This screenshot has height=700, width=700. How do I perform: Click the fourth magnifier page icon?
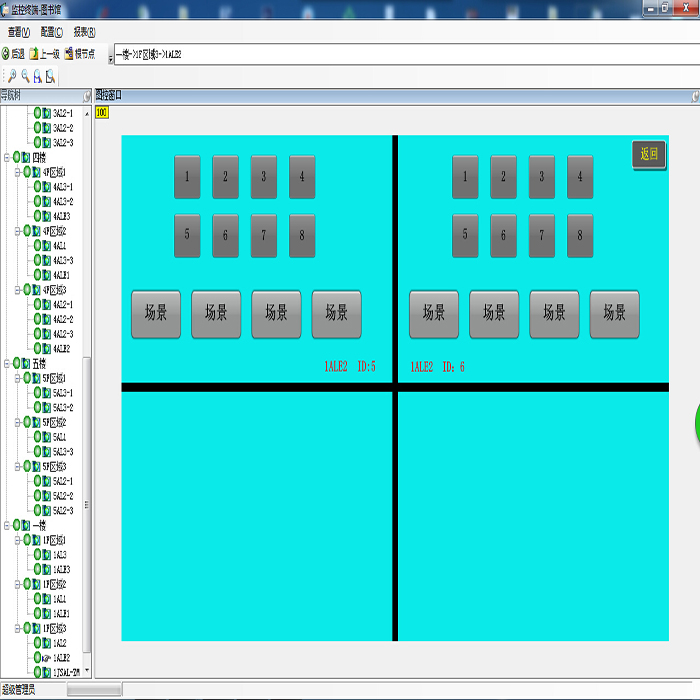coord(50,76)
